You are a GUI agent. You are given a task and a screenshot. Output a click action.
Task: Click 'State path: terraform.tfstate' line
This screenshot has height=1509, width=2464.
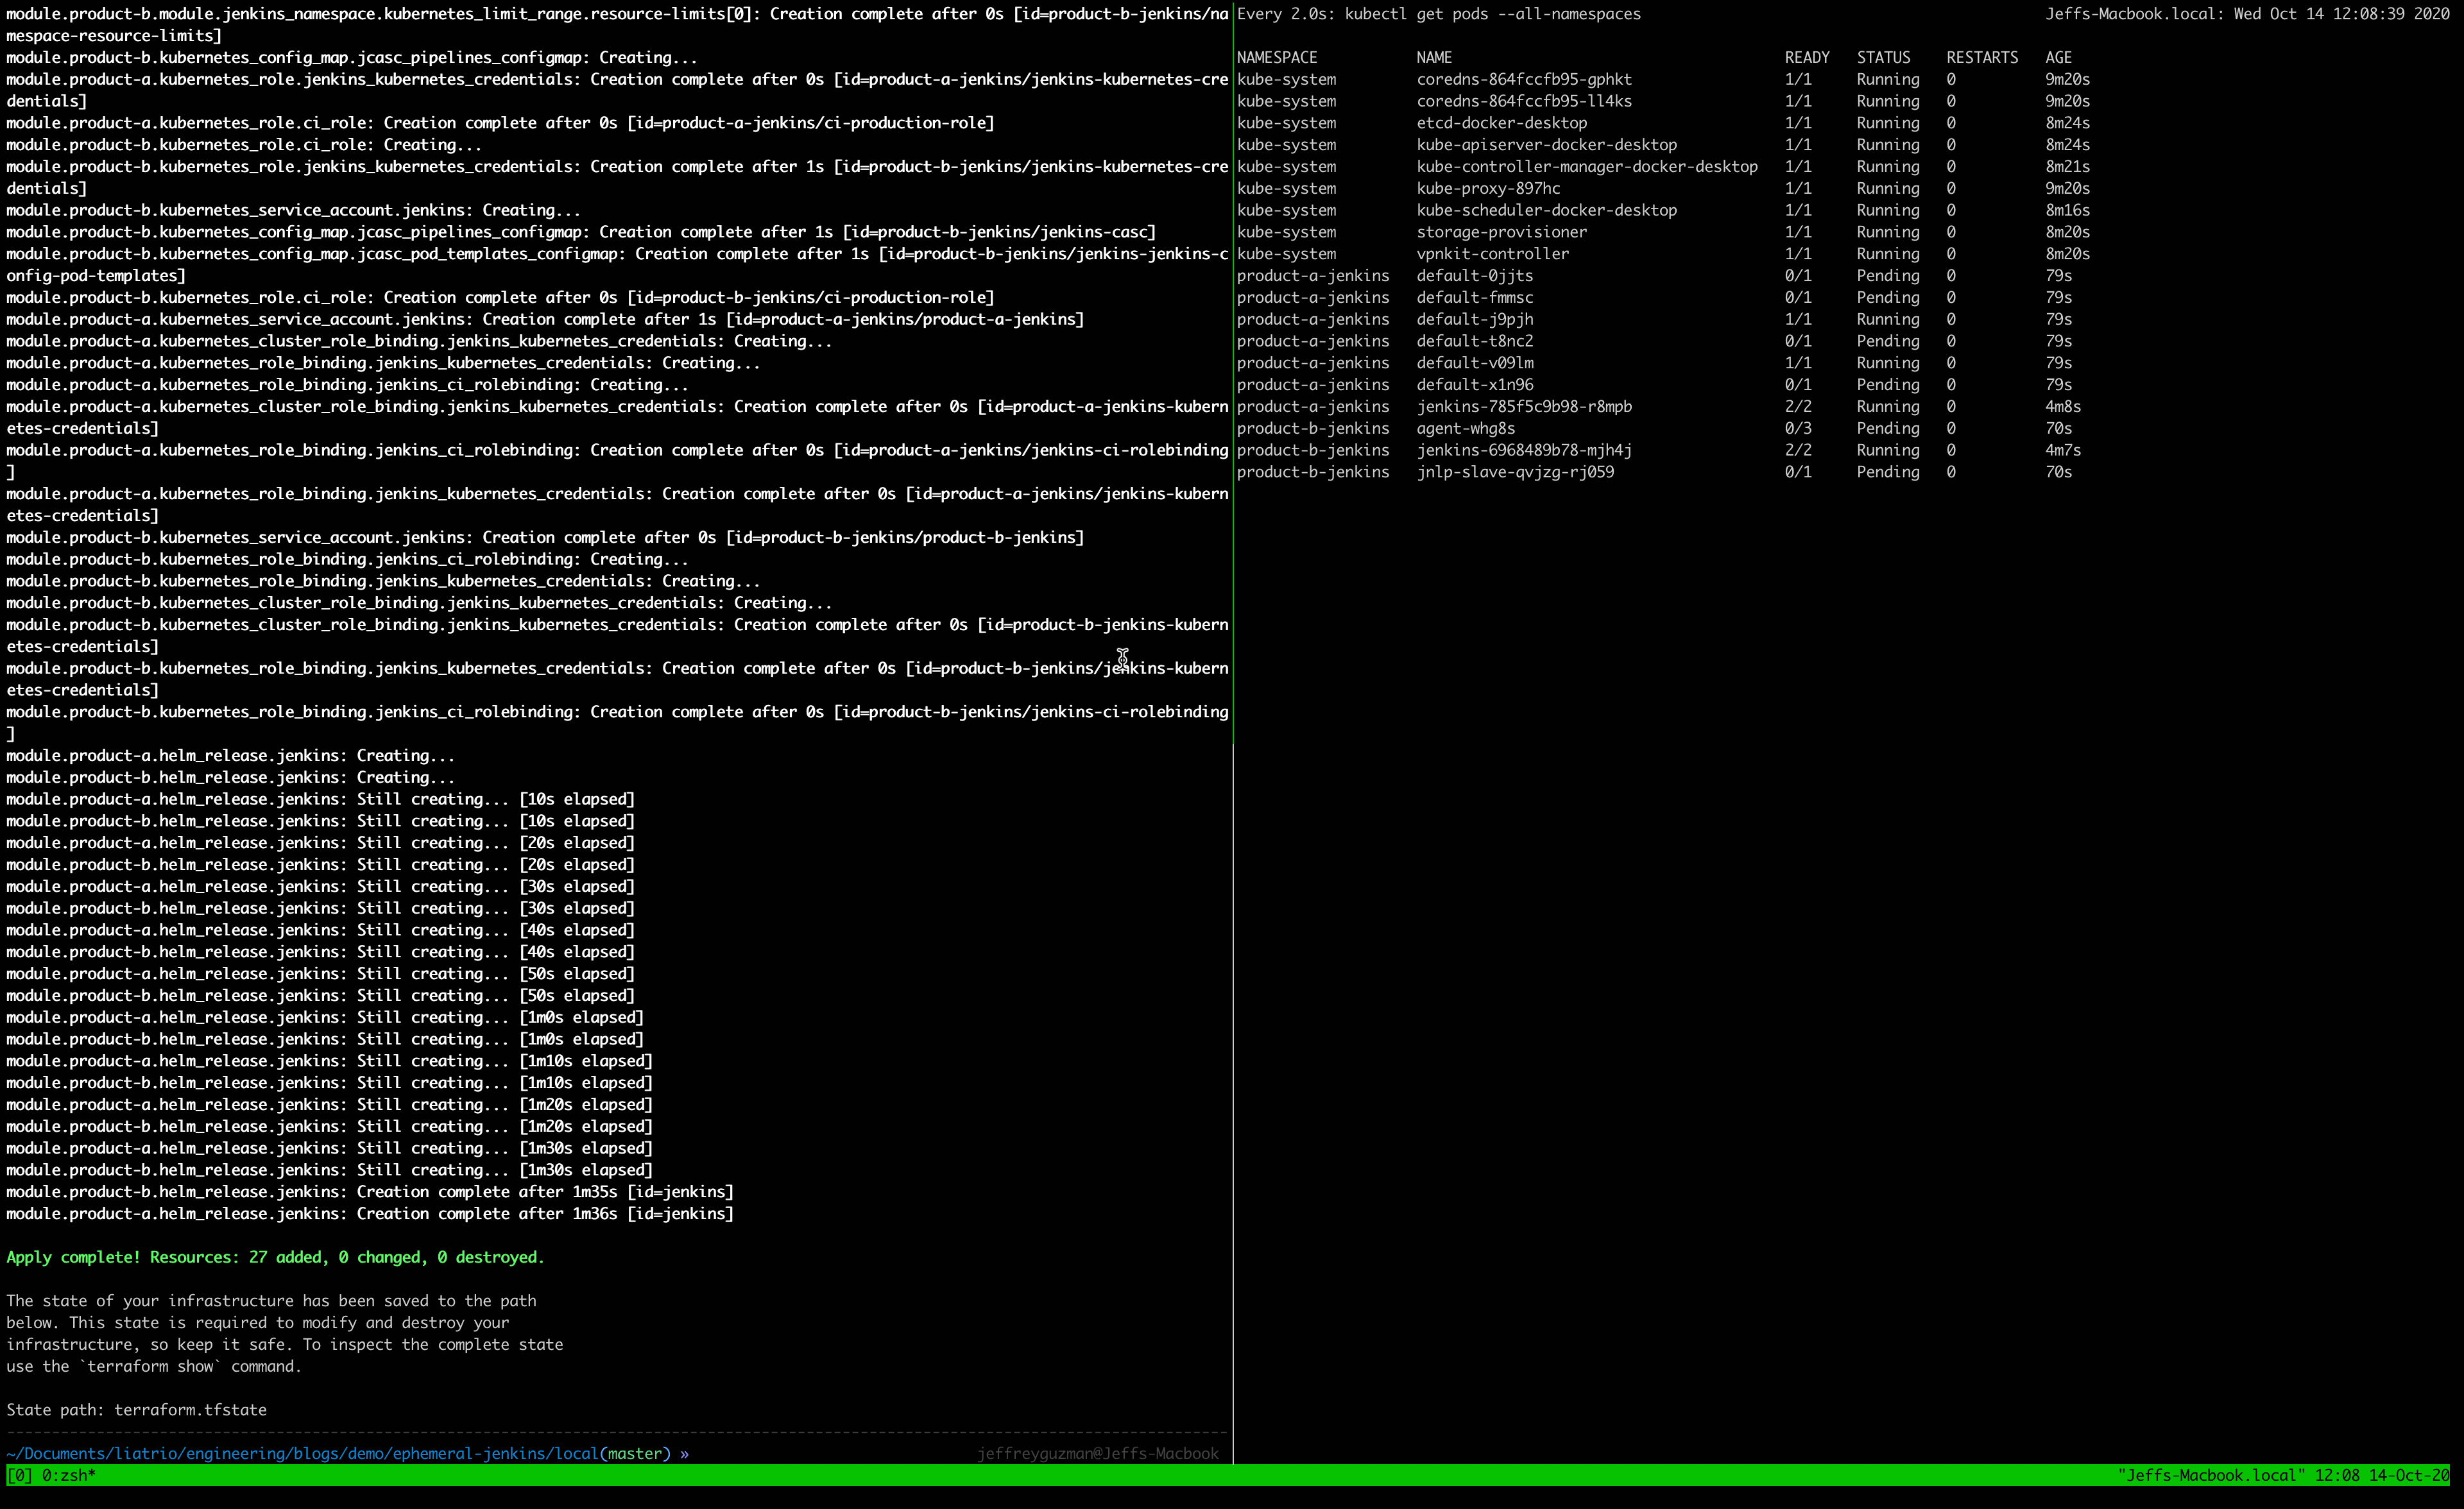coord(136,1410)
